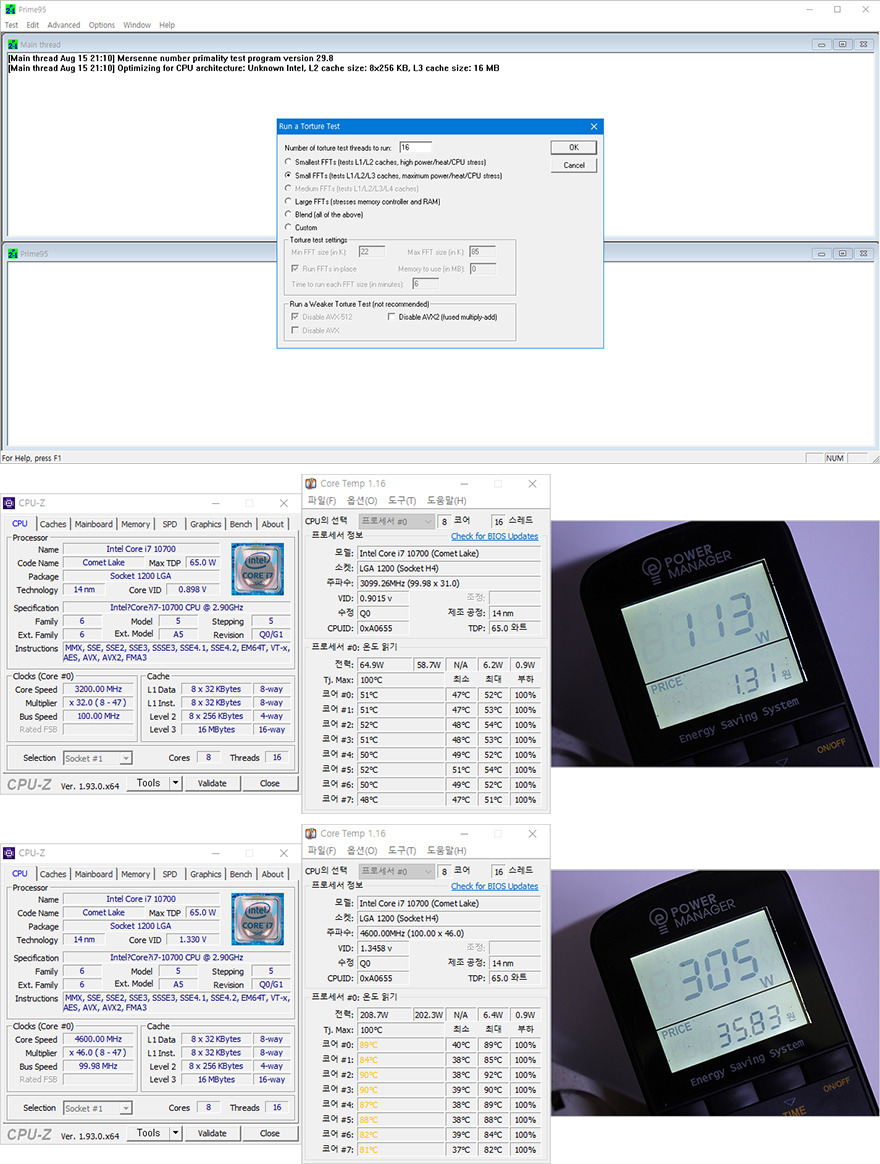This screenshot has width=880, height=1164.
Task: Close the Main thread child window
Action: point(863,45)
